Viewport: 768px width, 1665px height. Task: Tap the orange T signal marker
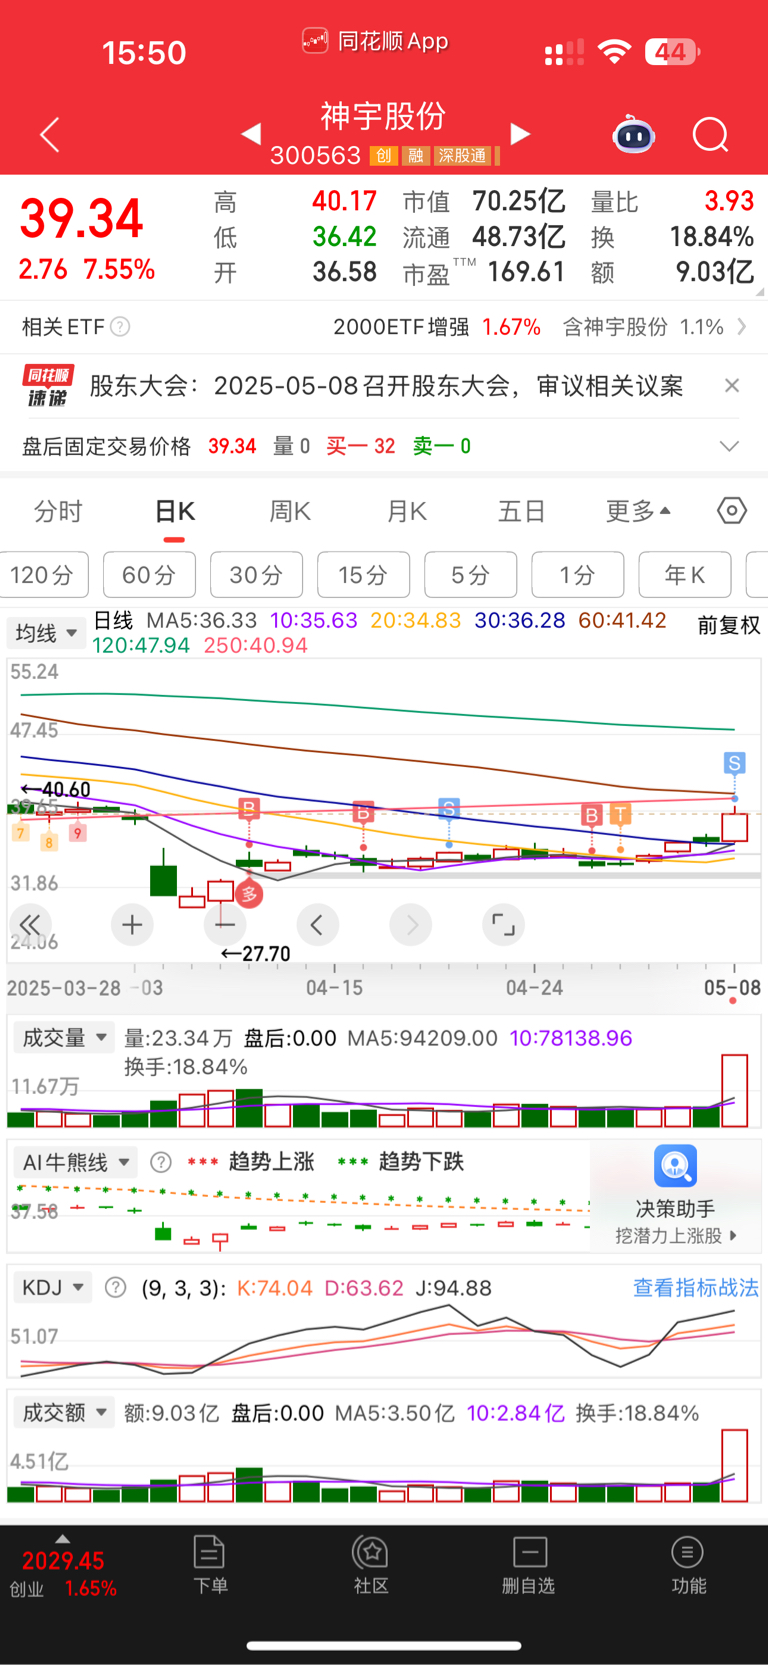click(621, 814)
